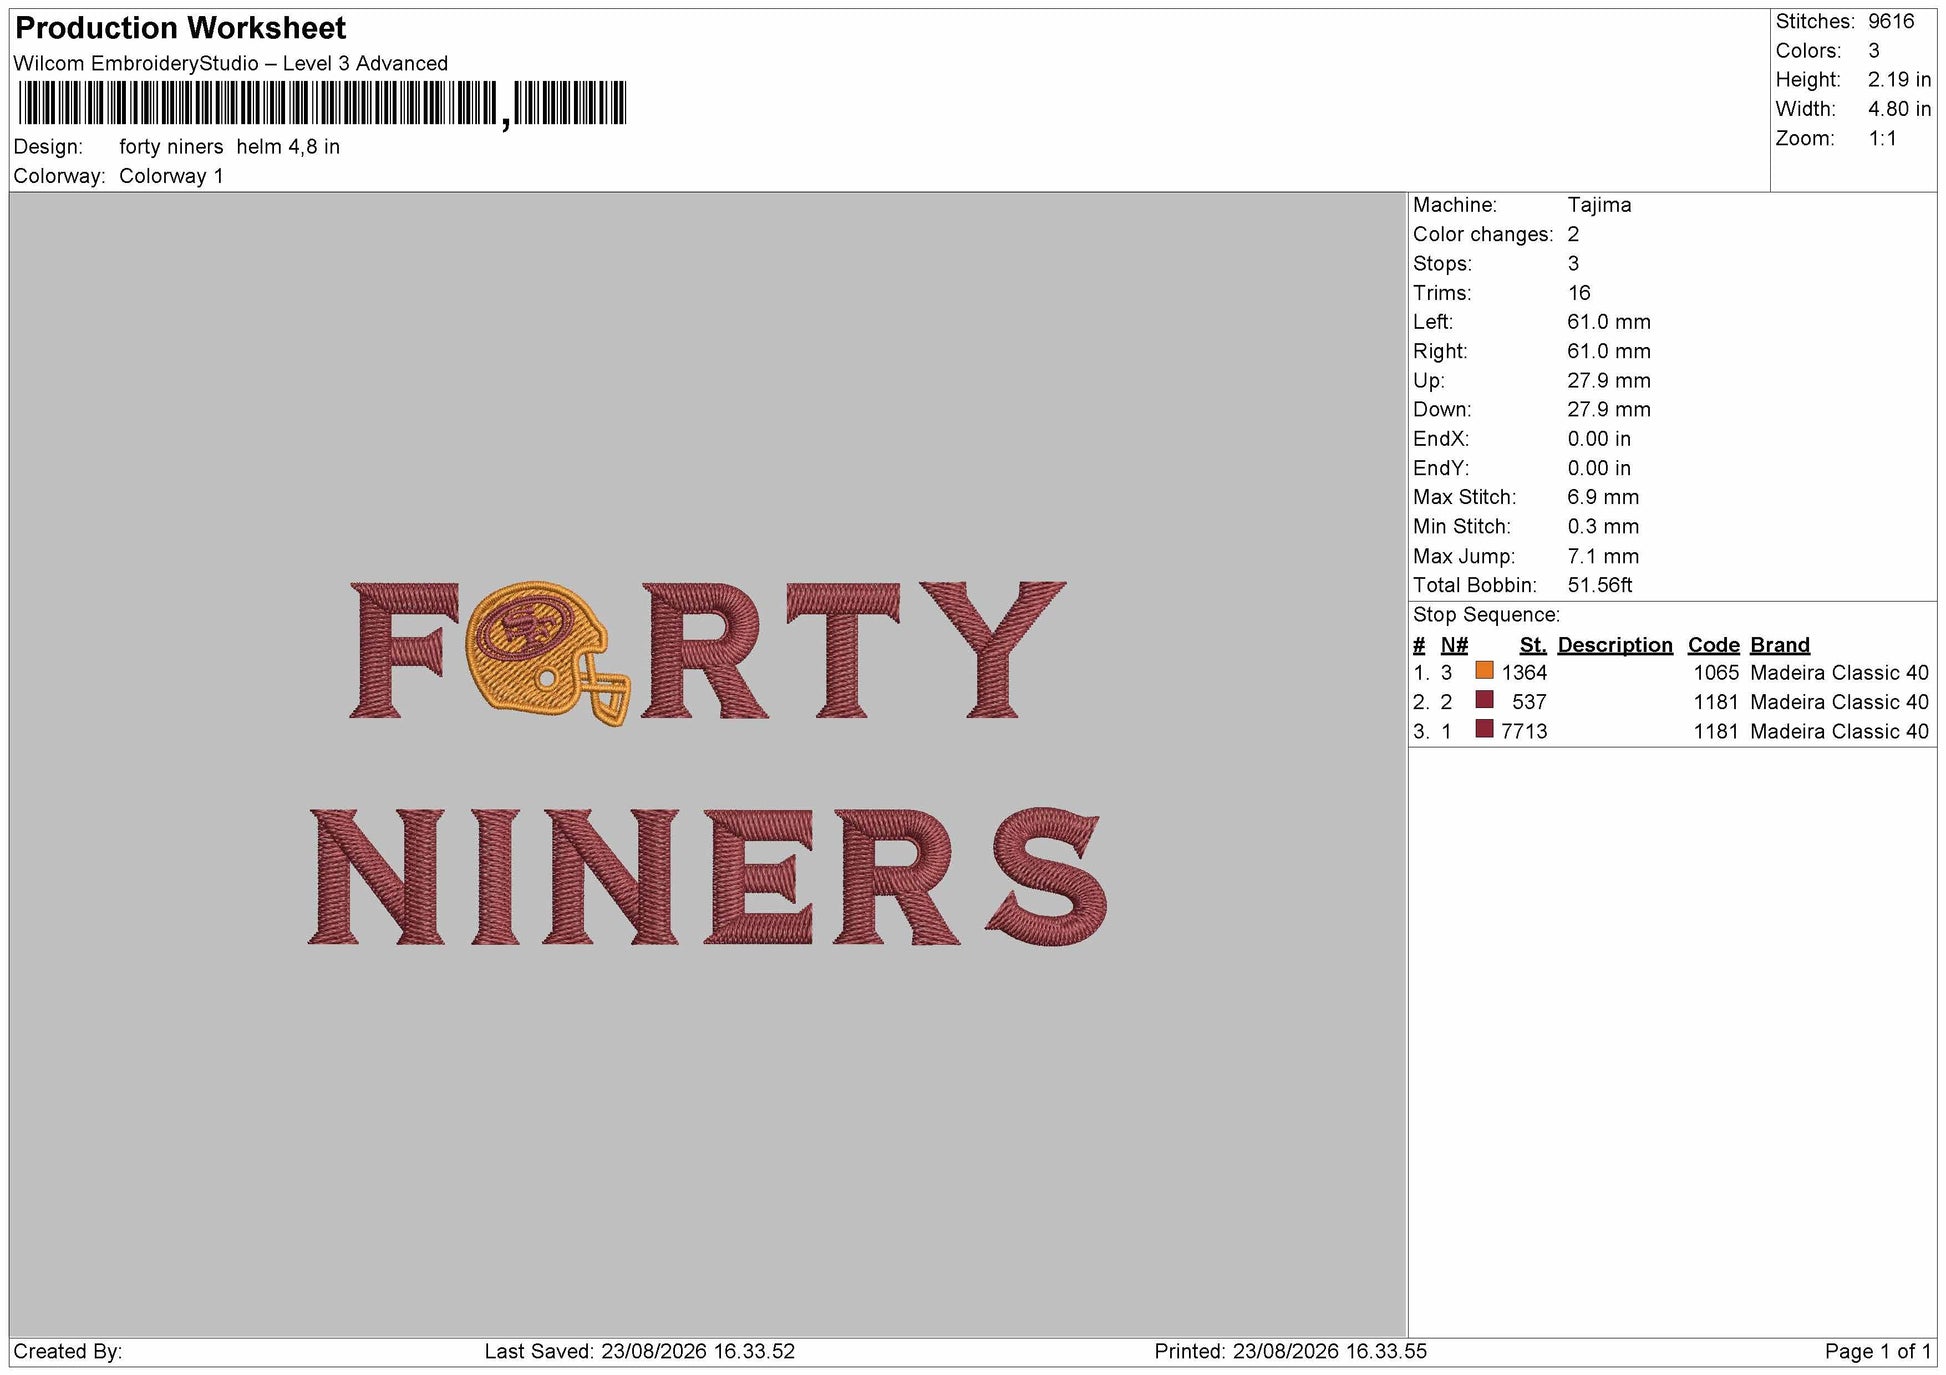Image resolution: width=1946 pixels, height=1375 pixels.
Task: Click the Up value "27.9 mm"
Action: tap(1609, 381)
